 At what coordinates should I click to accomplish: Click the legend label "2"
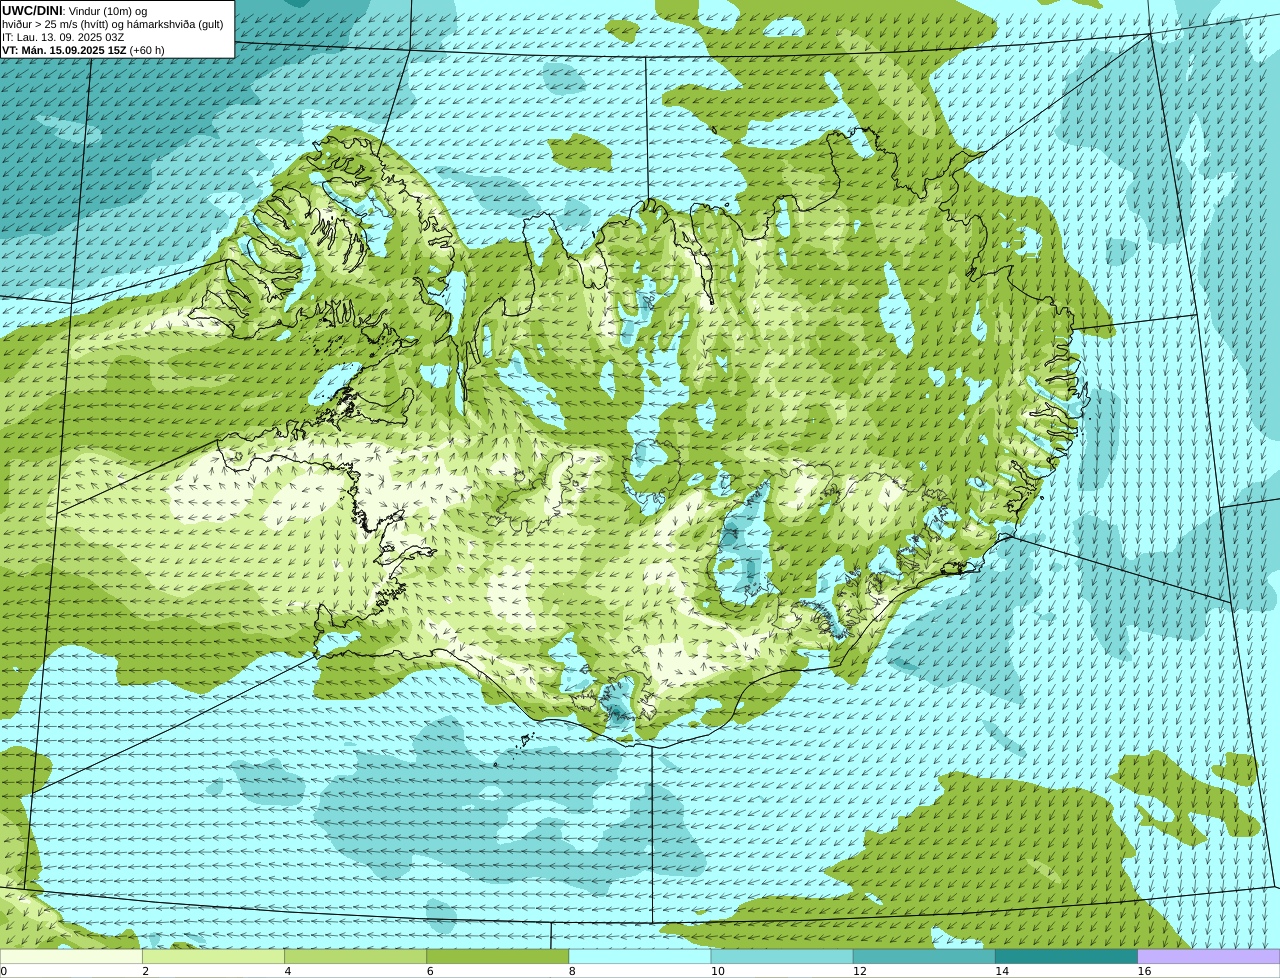tap(145, 971)
